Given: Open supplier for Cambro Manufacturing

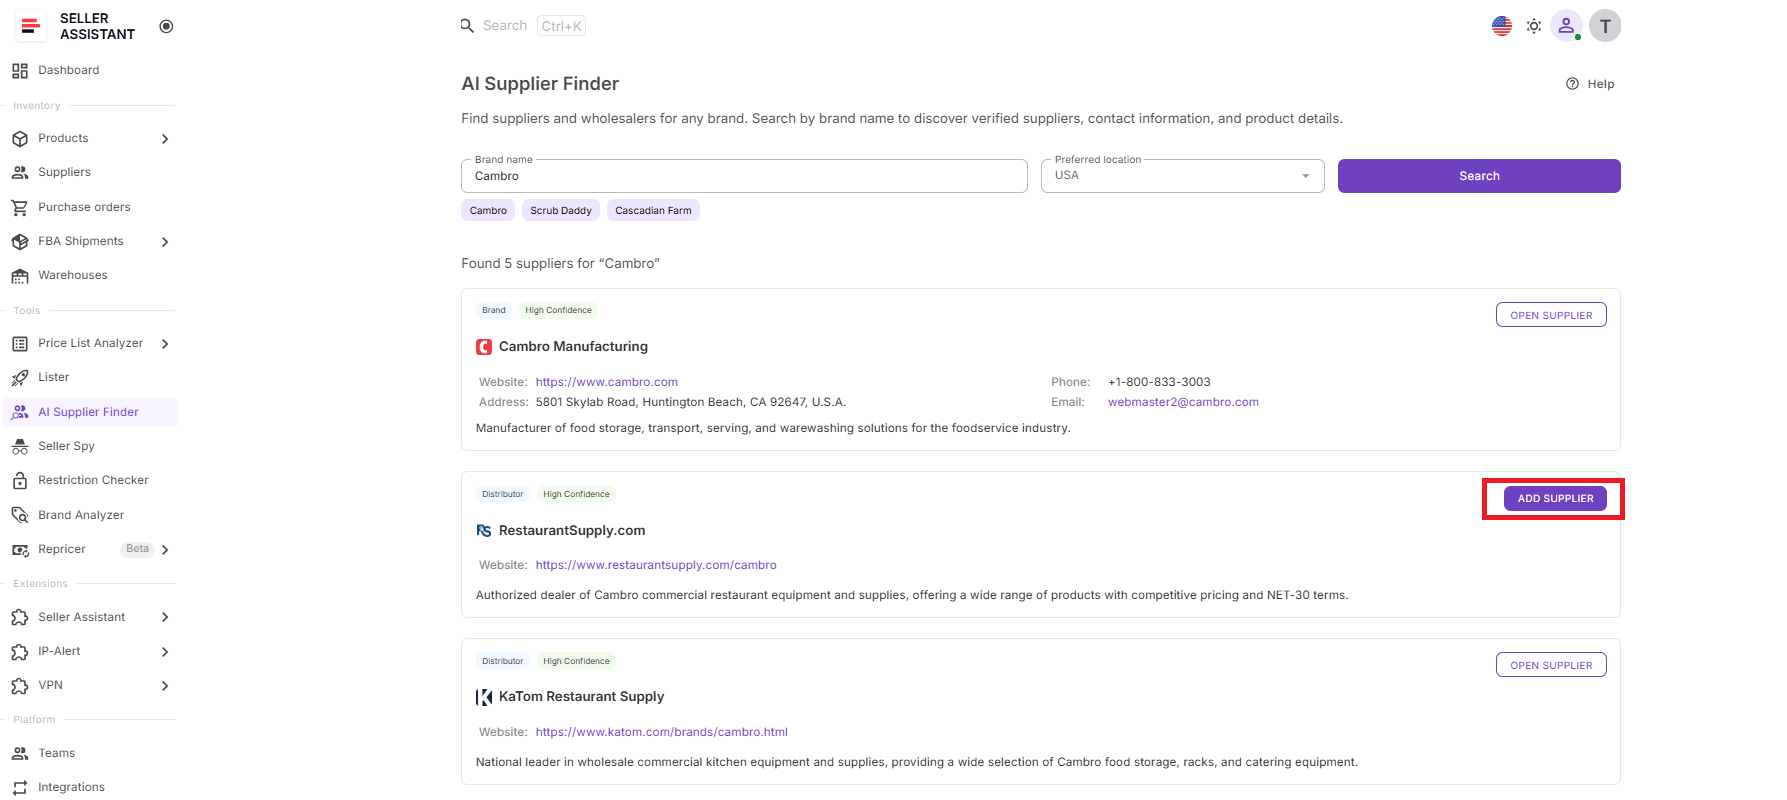Looking at the screenshot, I should pyautogui.click(x=1551, y=315).
